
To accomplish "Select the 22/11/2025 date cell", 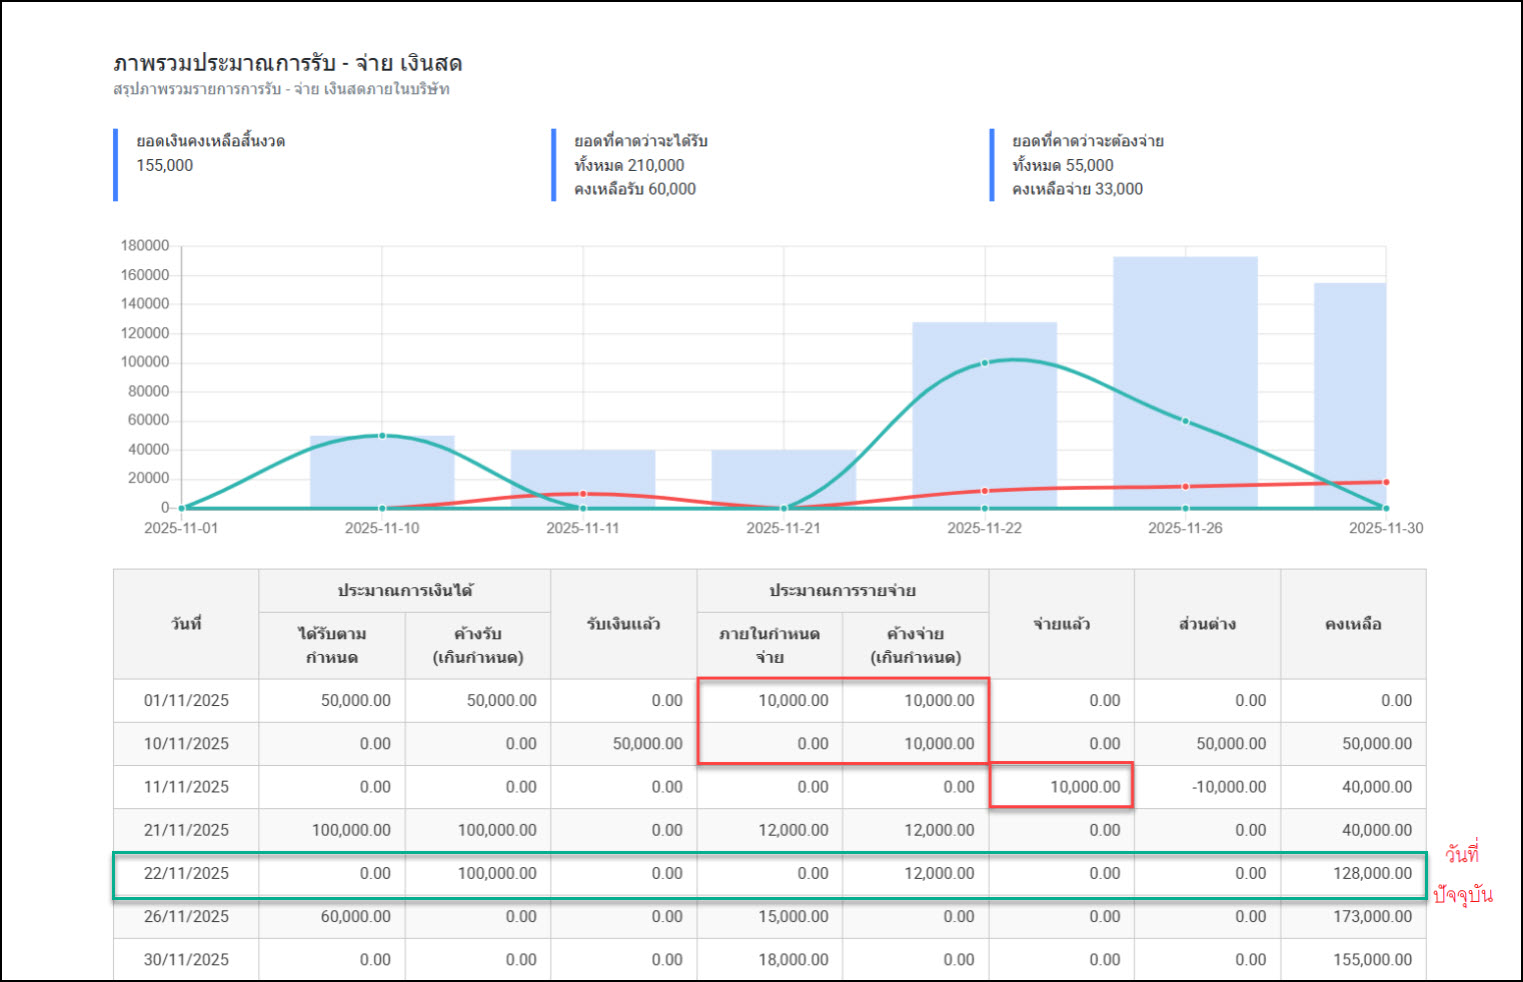I will [186, 873].
